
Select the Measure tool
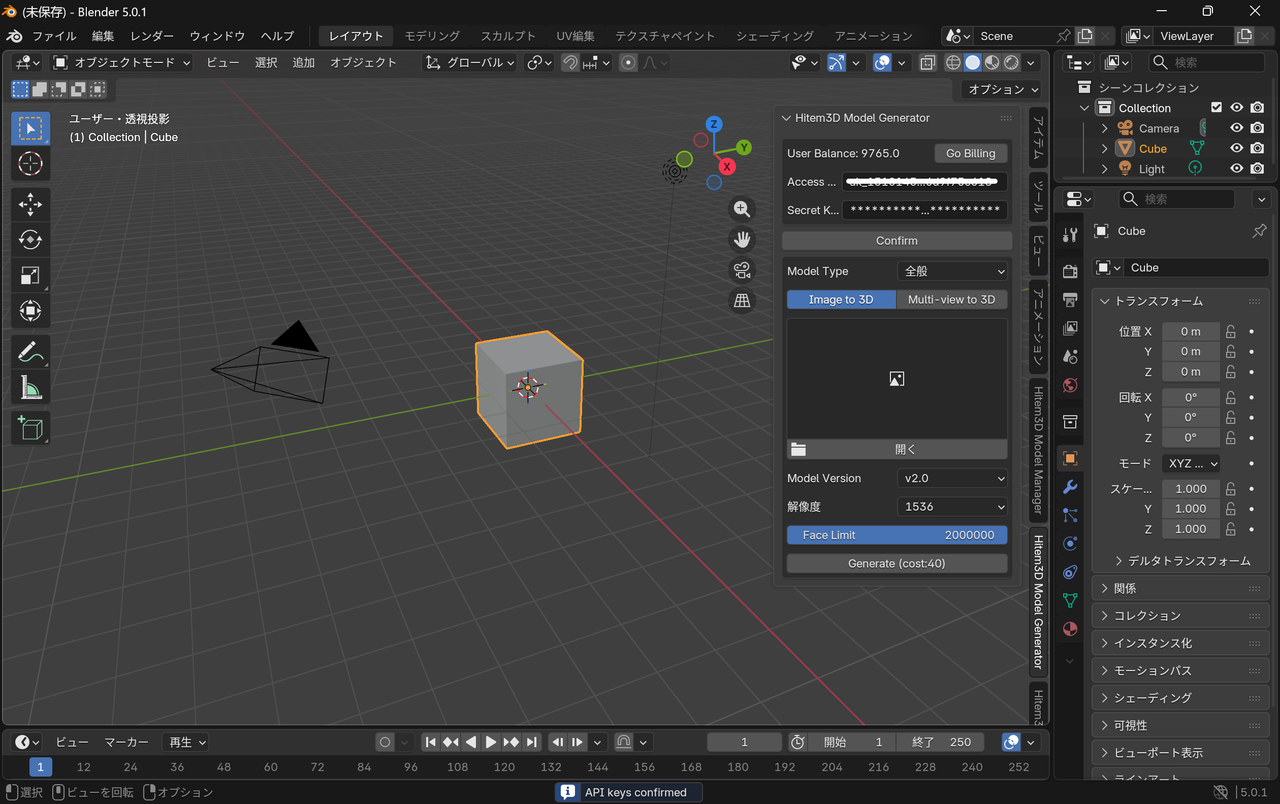click(x=30, y=387)
